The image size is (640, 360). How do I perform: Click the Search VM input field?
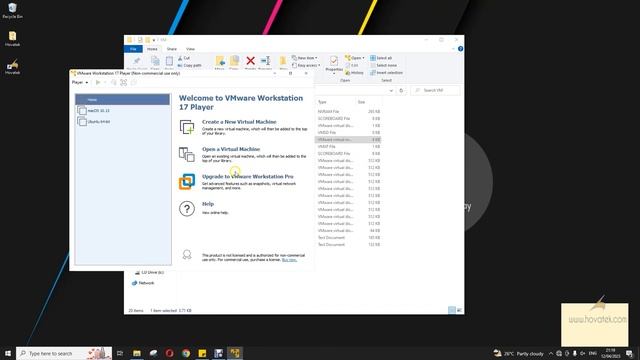click(x=435, y=90)
